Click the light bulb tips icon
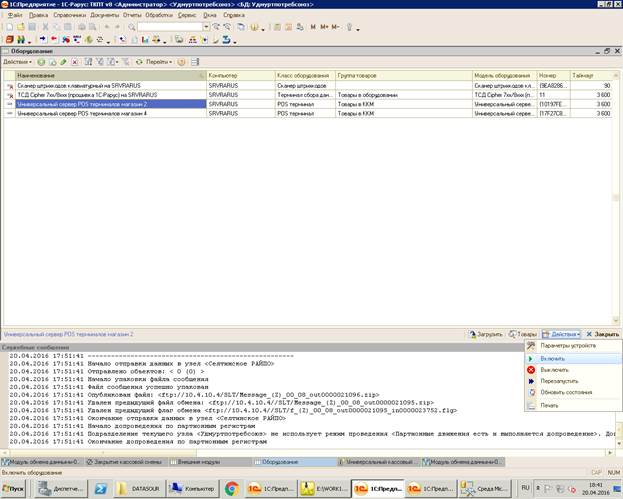The image size is (623, 499). click(x=350, y=27)
